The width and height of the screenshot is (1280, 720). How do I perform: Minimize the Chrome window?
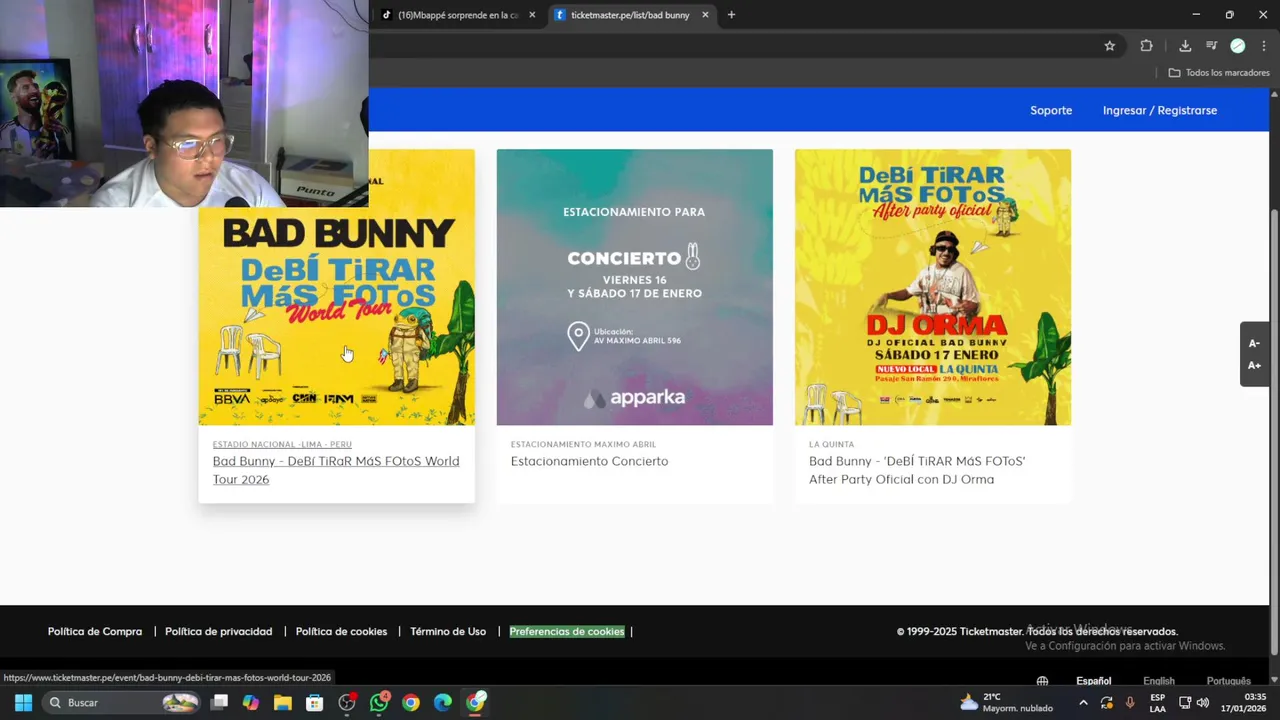[x=1196, y=15]
